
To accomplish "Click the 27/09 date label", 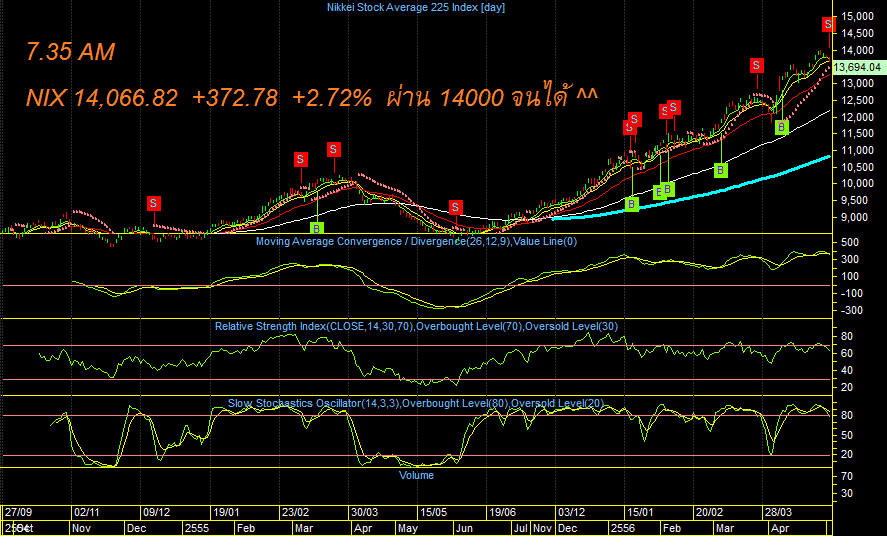I will click(x=18, y=512).
